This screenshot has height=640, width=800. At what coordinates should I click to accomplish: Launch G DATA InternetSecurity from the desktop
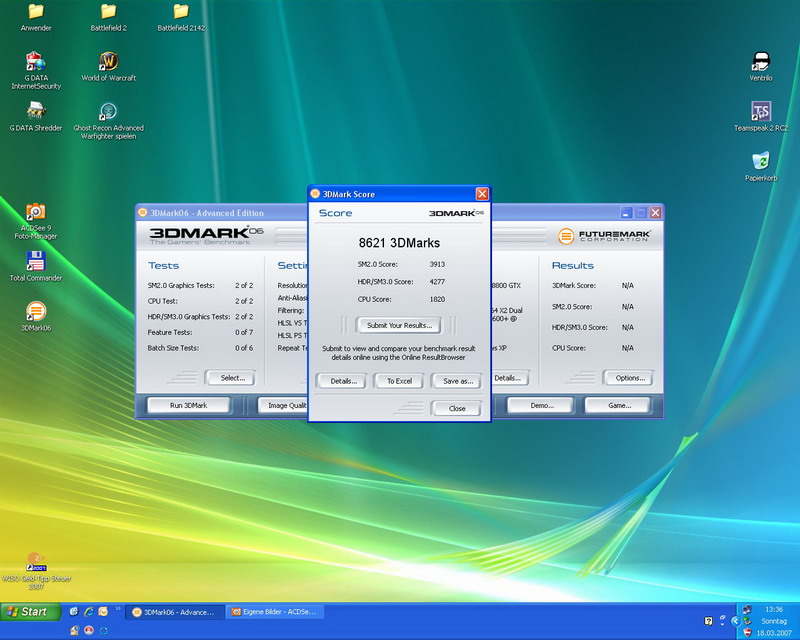click(36, 70)
